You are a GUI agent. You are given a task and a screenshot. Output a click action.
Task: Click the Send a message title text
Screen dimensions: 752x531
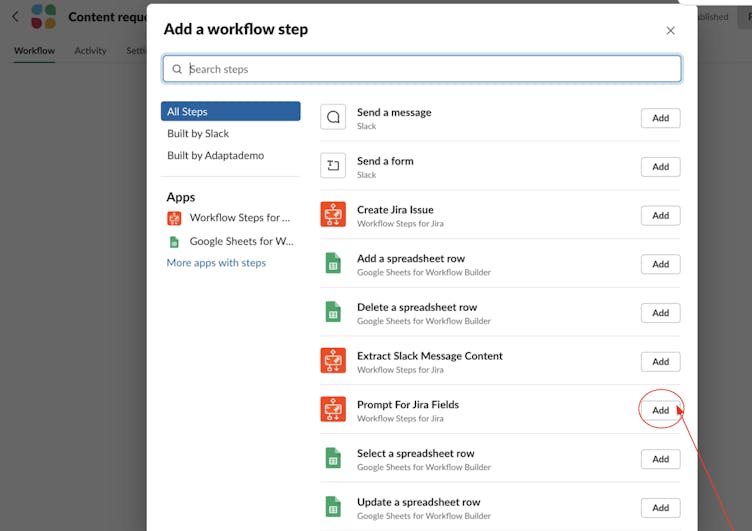394,112
